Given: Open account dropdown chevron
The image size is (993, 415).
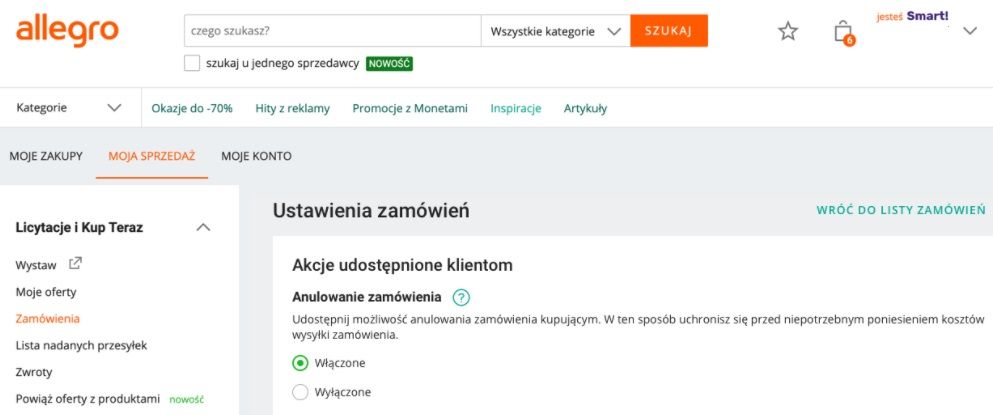Looking at the screenshot, I should pos(969,31).
